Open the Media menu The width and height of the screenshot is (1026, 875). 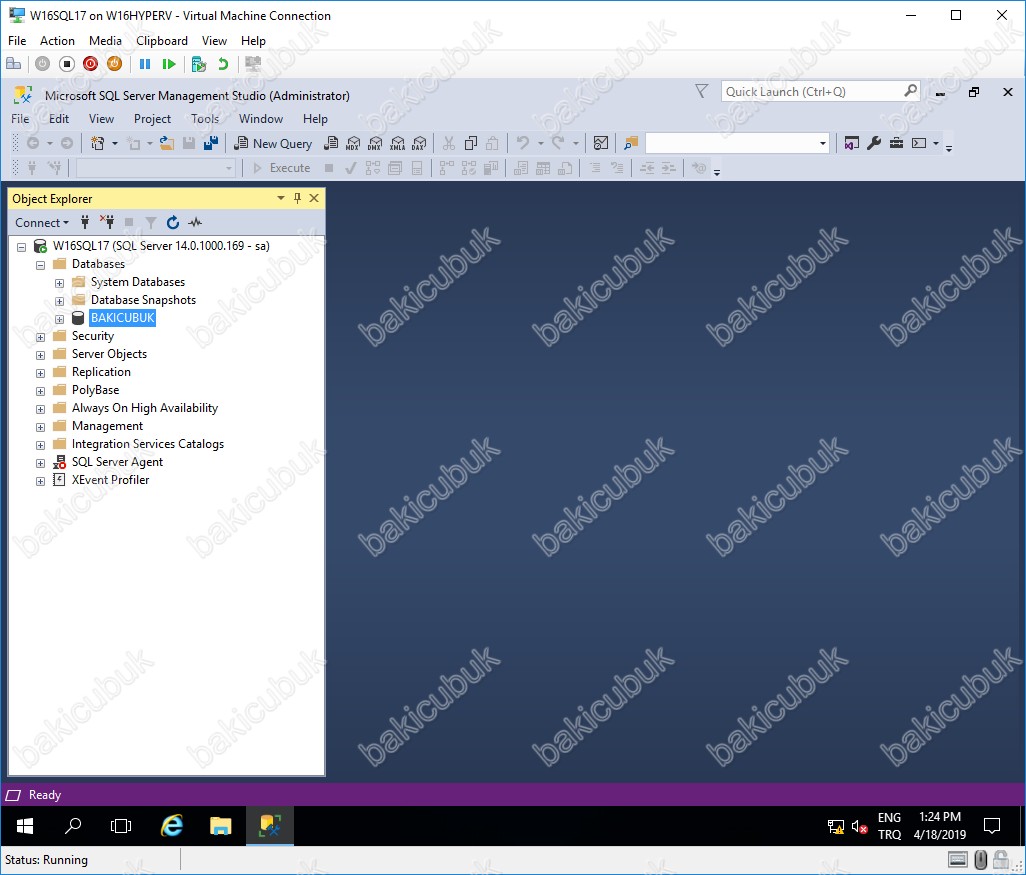[x=105, y=41]
